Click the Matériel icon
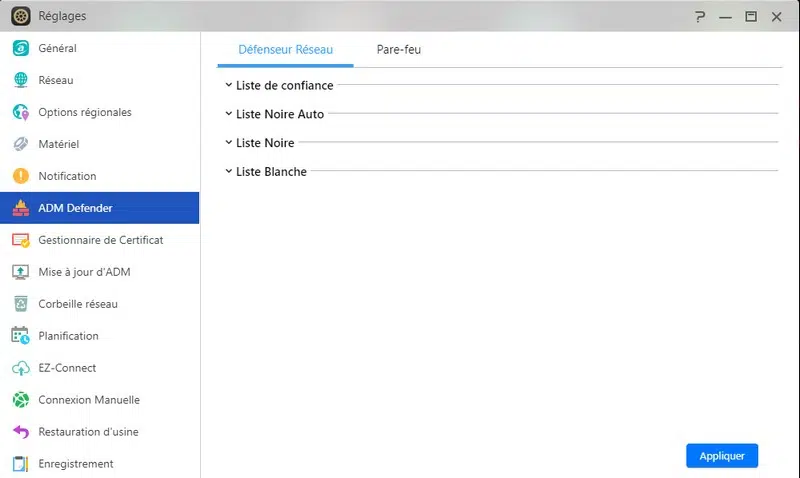The image size is (800, 478). coord(20,144)
